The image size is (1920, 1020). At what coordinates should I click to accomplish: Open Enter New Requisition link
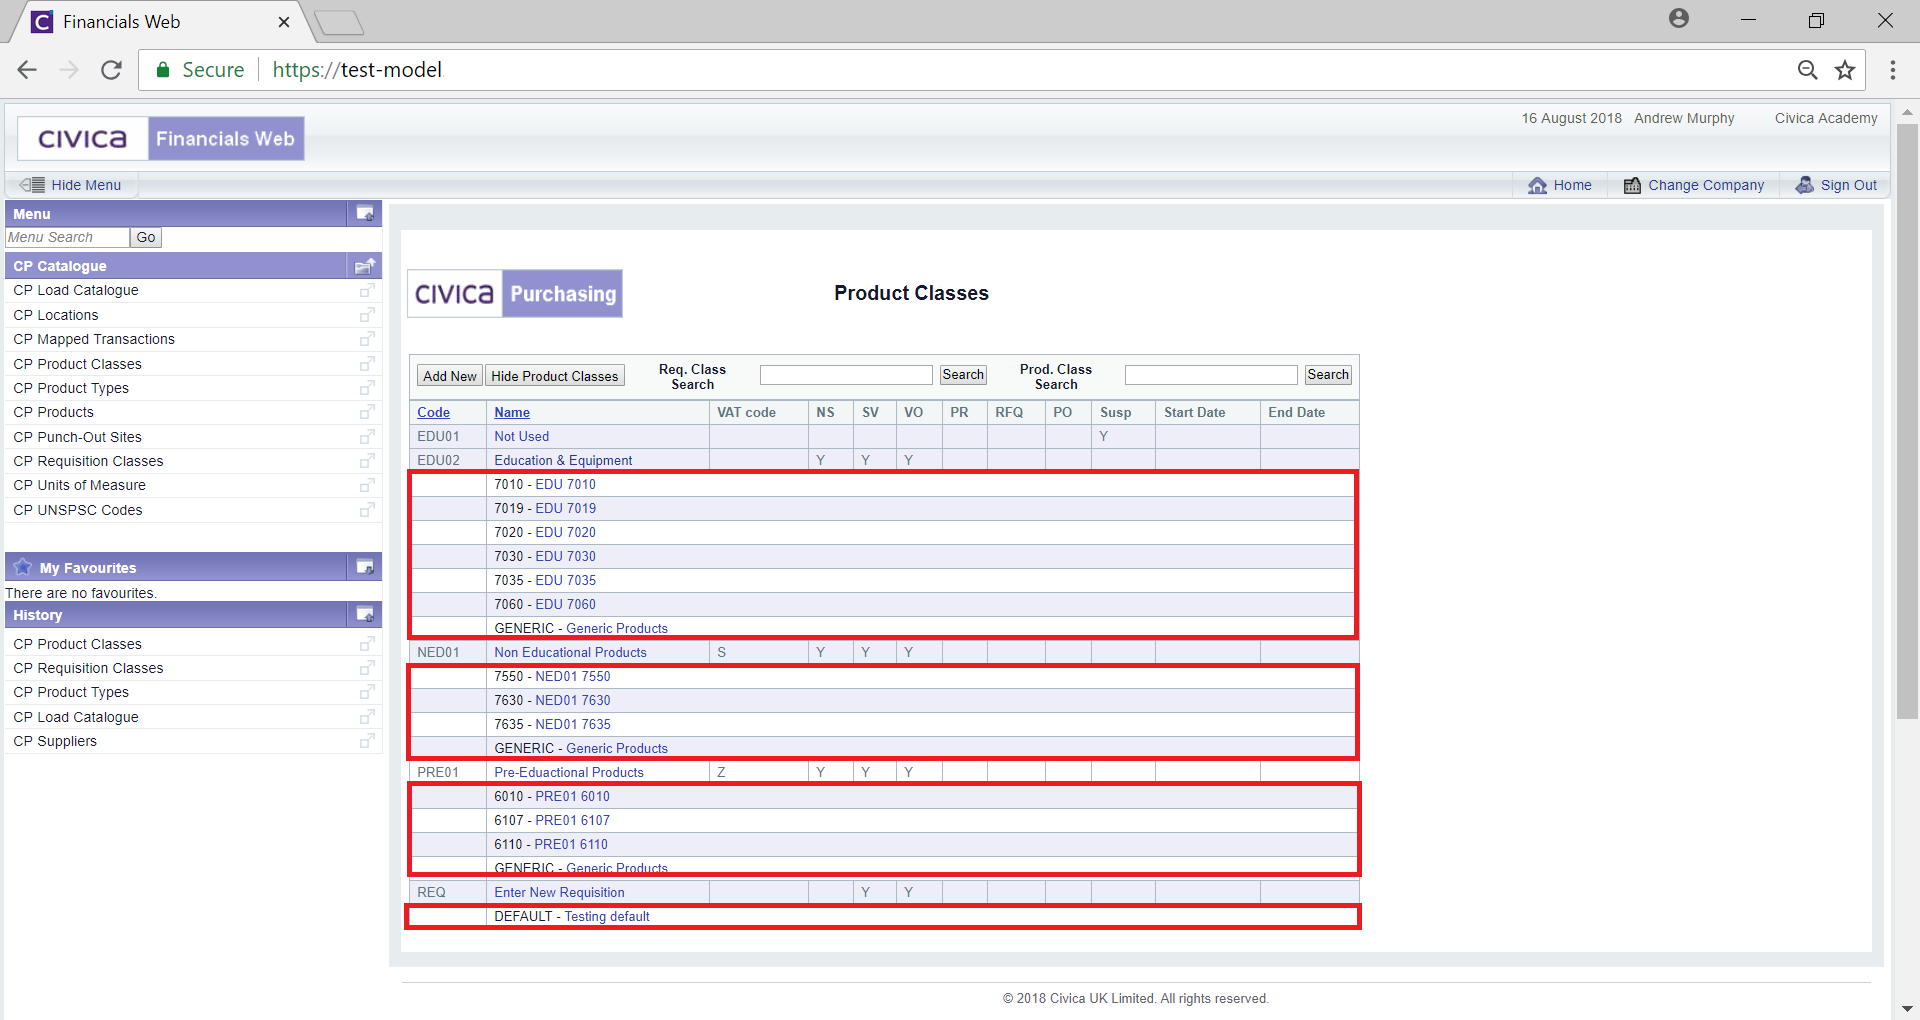559,892
